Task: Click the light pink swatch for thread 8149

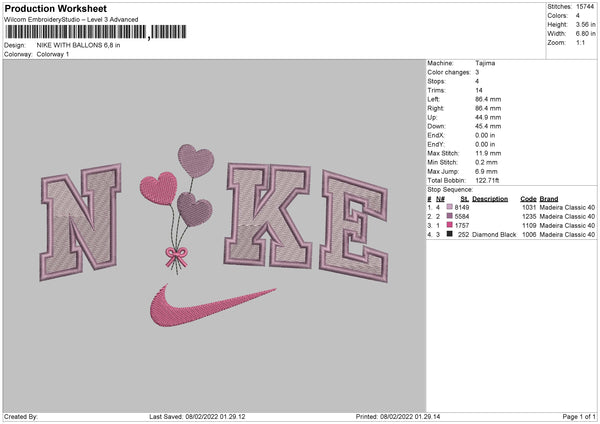Action: click(450, 207)
